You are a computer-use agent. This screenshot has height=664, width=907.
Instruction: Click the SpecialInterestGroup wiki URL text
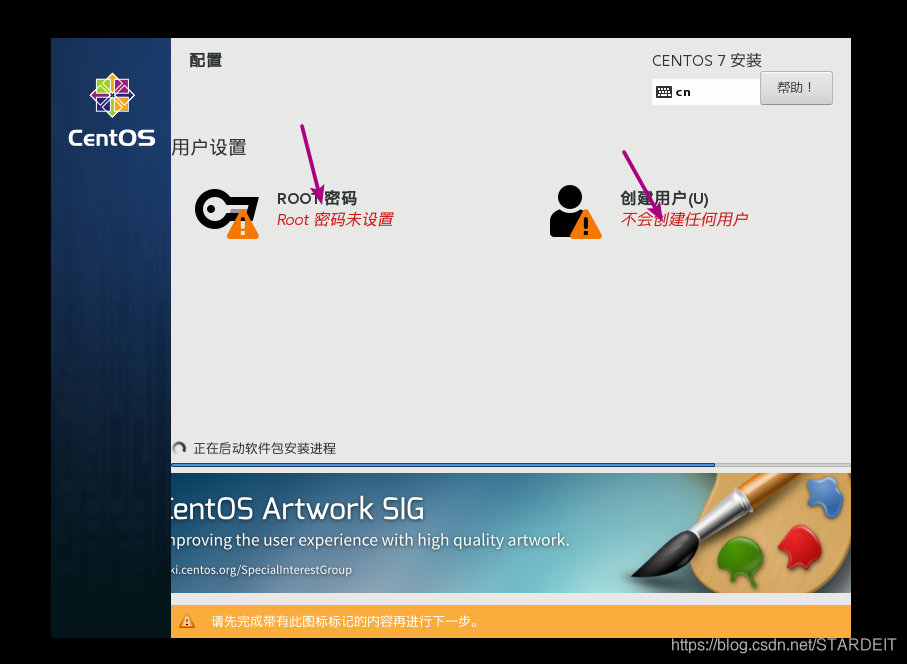(x=261, y=570)
